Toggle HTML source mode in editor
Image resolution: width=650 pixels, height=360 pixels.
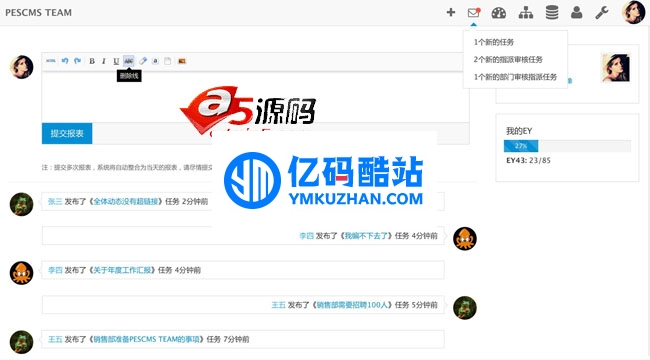coord(51,61)
